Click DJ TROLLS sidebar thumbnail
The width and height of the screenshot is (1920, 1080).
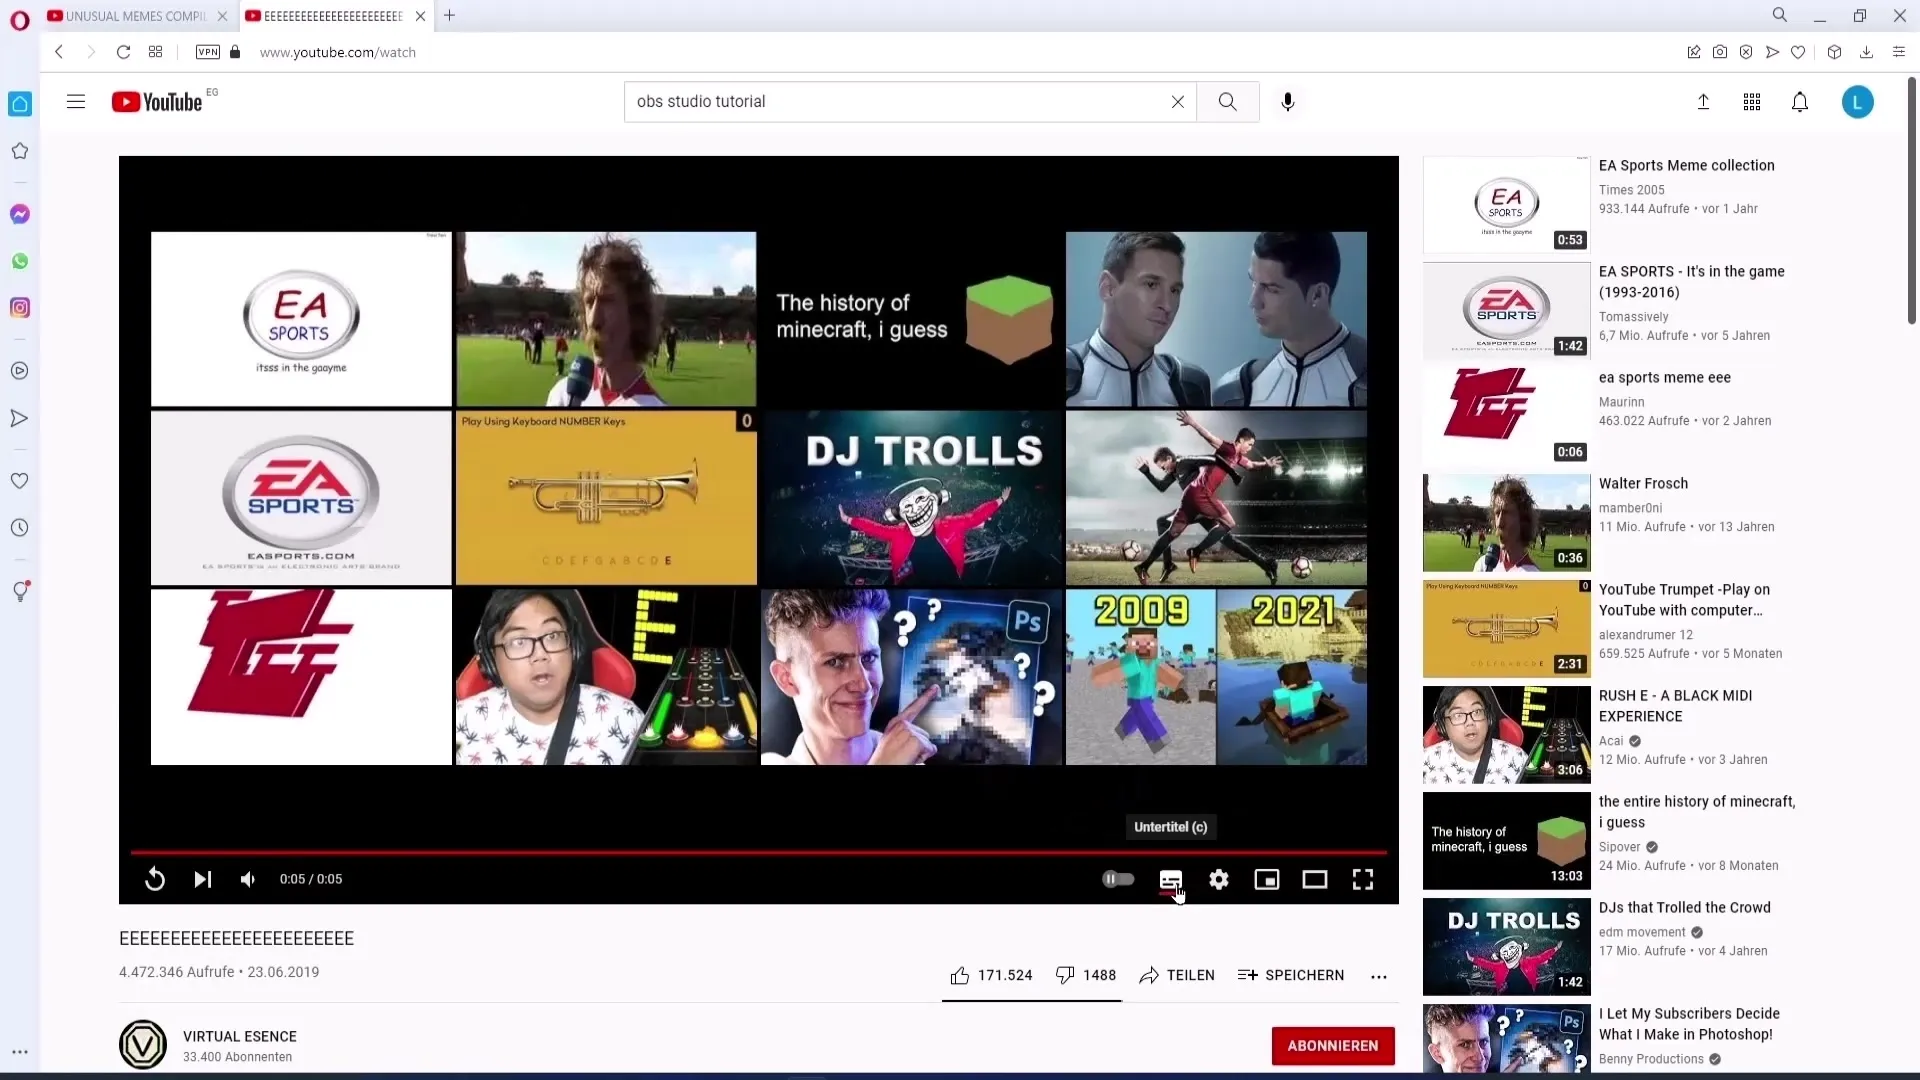coord(1506,946)
